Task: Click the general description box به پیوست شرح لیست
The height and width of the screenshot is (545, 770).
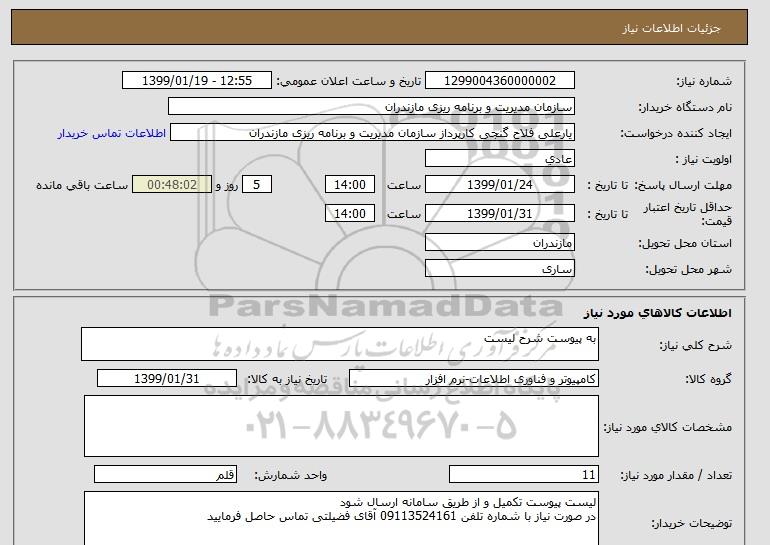Action: click(x=340, y=344)
